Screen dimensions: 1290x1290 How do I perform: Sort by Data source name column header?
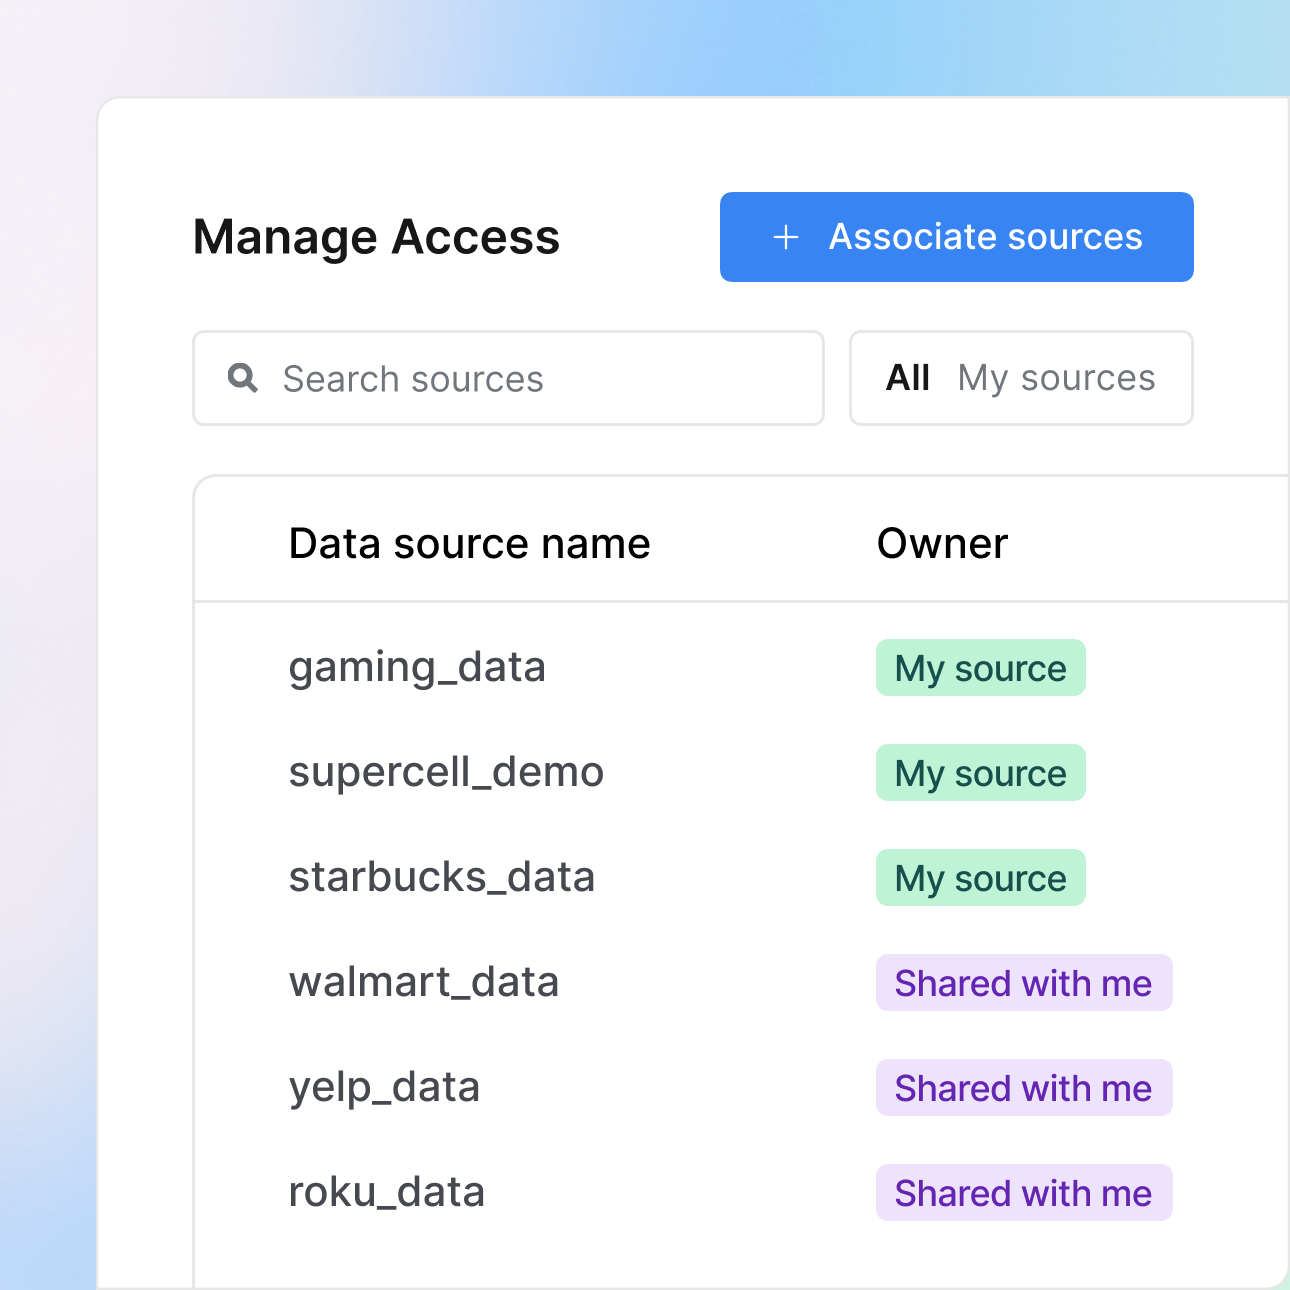[x=469, y=544]
